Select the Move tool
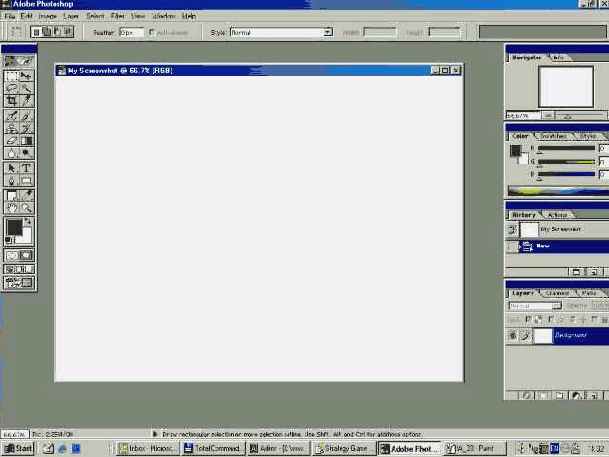 (x=26, y=75)
